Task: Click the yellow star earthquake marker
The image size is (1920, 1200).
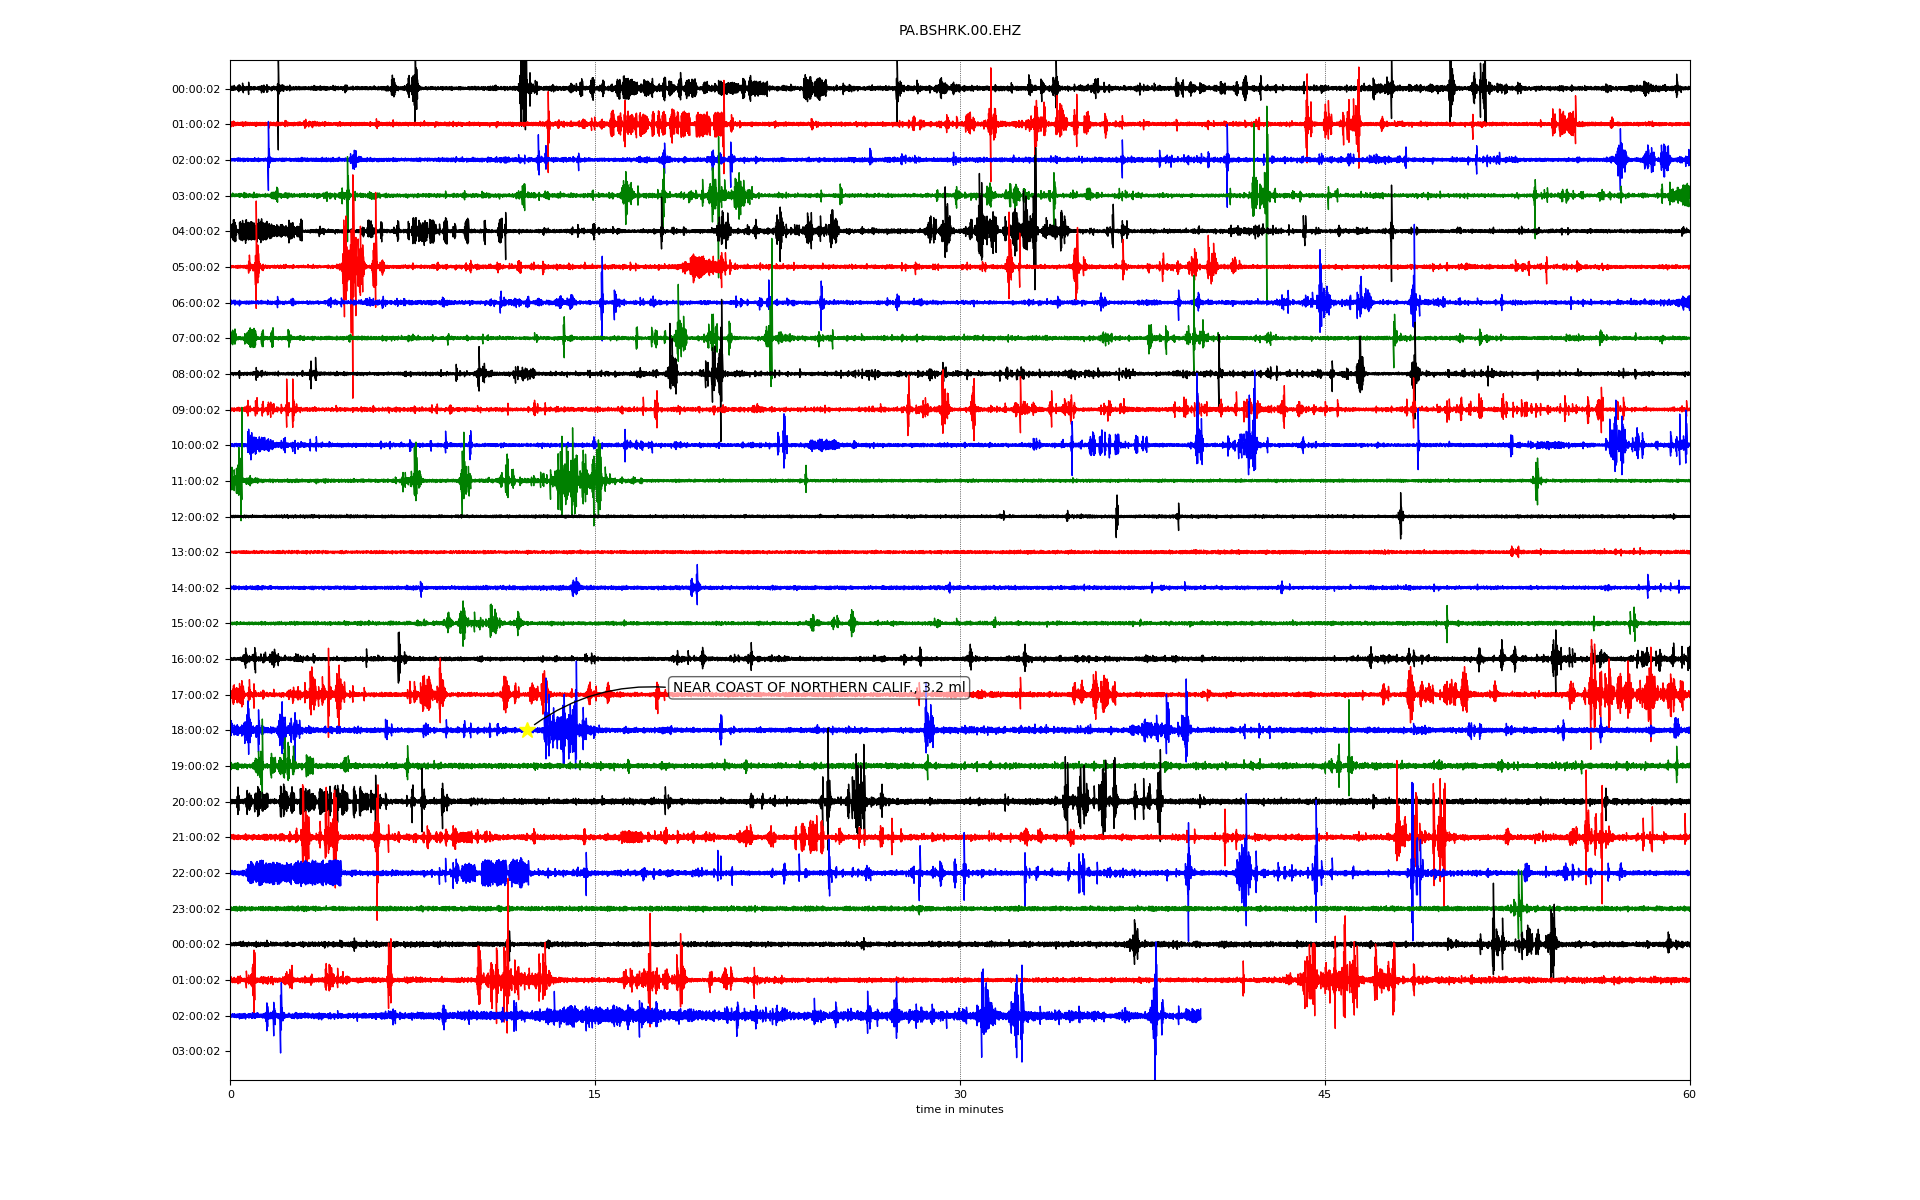Action: (x=527, y=730)
